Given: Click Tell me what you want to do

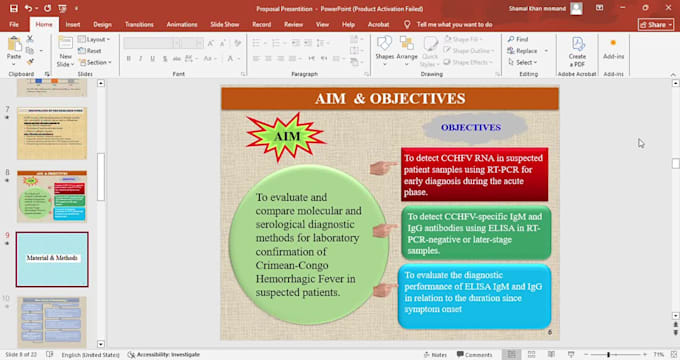Looking at the screenshot, I should (454, 25).
